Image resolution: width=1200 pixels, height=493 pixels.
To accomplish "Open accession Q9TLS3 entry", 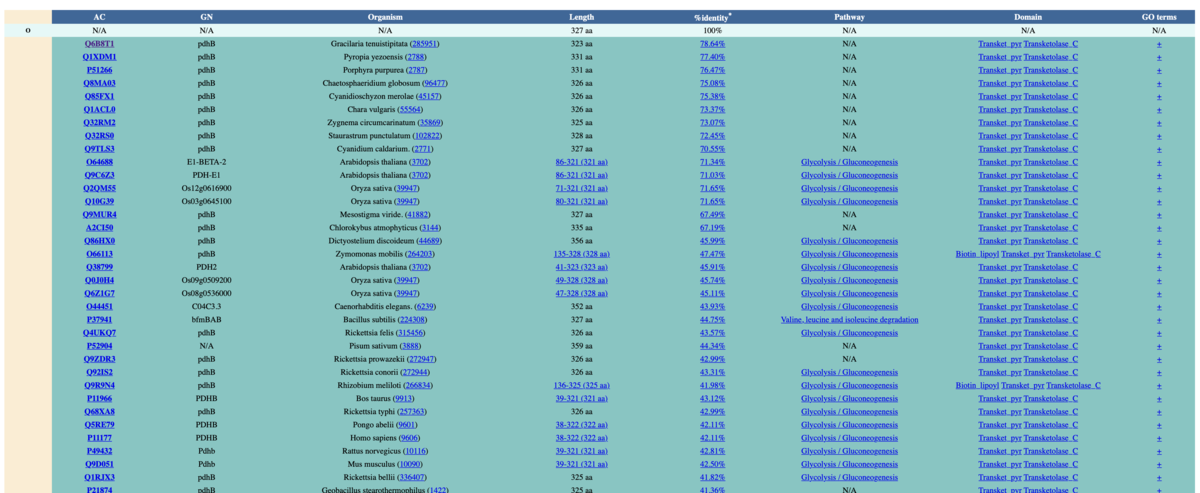I will click(99, 148).
